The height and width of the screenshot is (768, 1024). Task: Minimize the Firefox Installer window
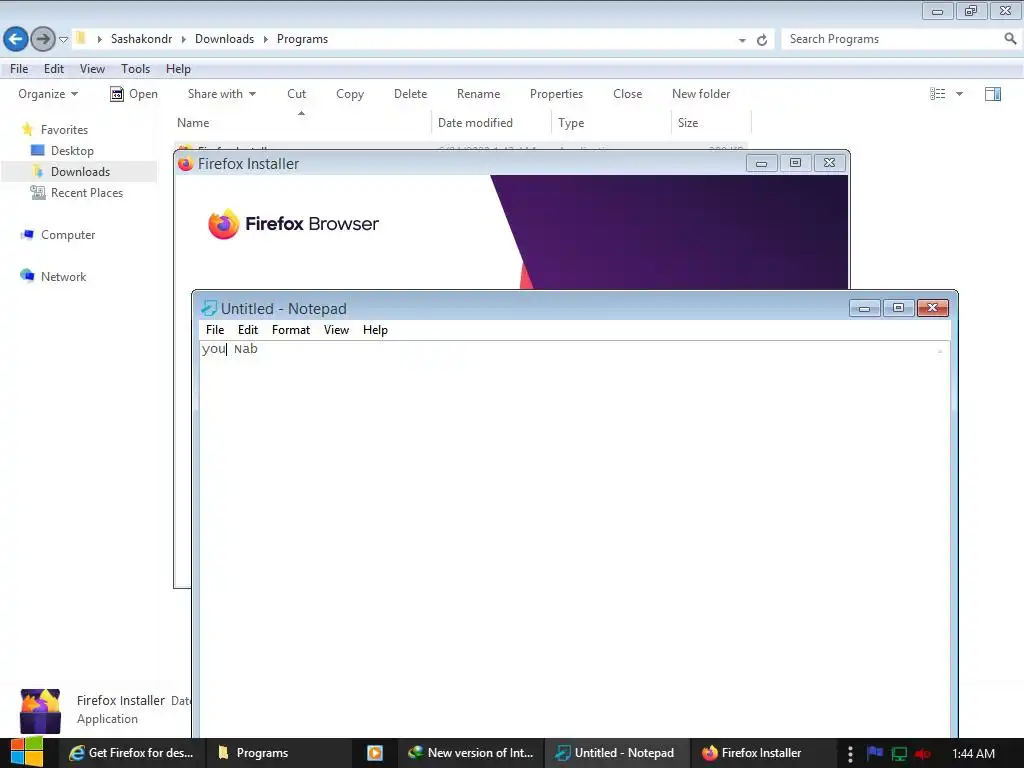coord(761,163)
